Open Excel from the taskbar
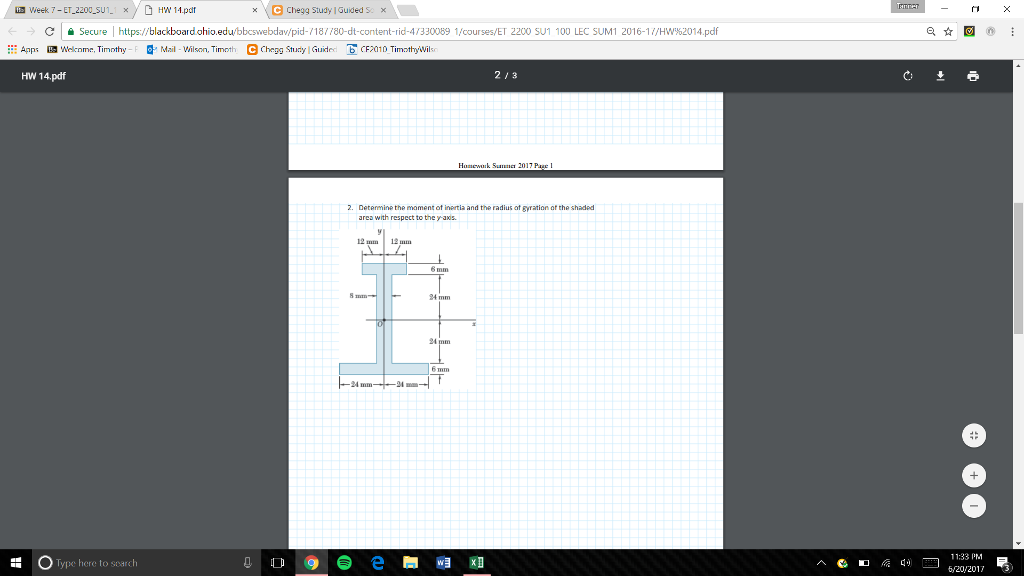This screenshot has height=576, width=1024. point(474,562)
